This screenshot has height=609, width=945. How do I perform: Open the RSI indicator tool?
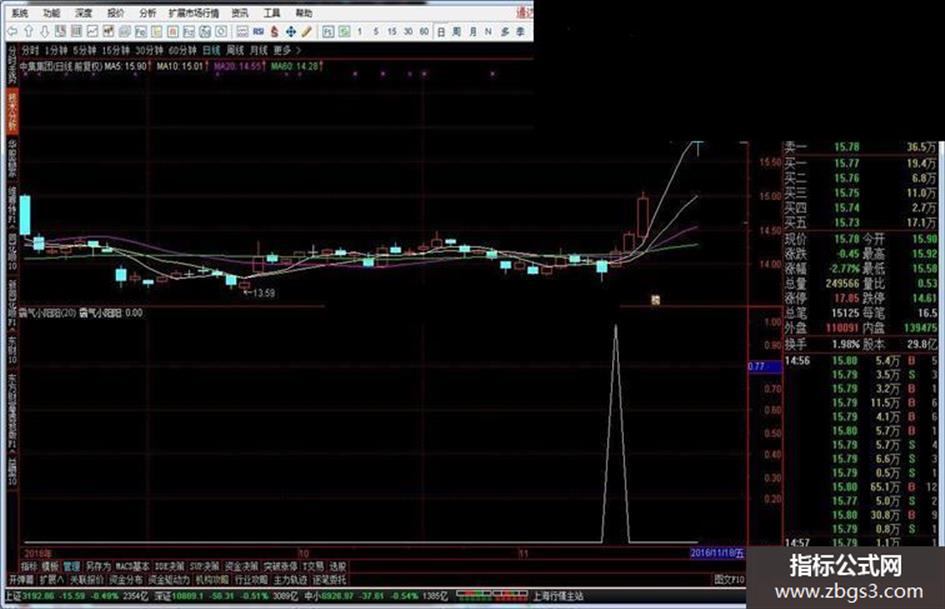point(259,31)
